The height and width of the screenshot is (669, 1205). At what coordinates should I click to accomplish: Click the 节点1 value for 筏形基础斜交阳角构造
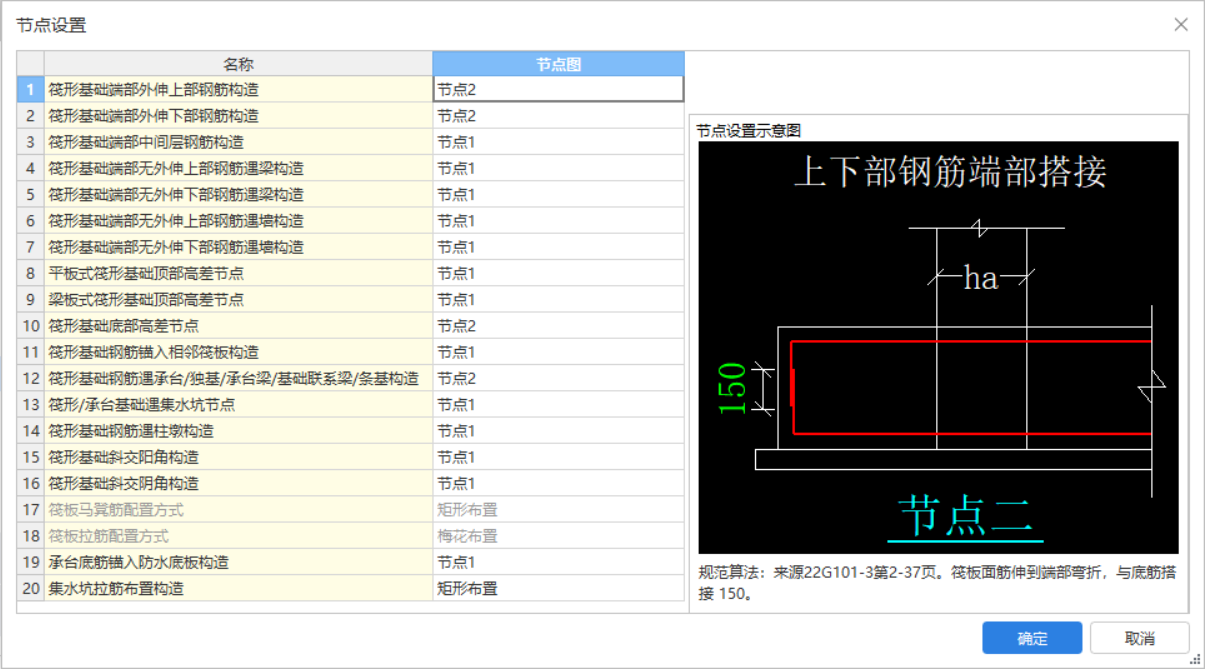(x=559, y=457)
